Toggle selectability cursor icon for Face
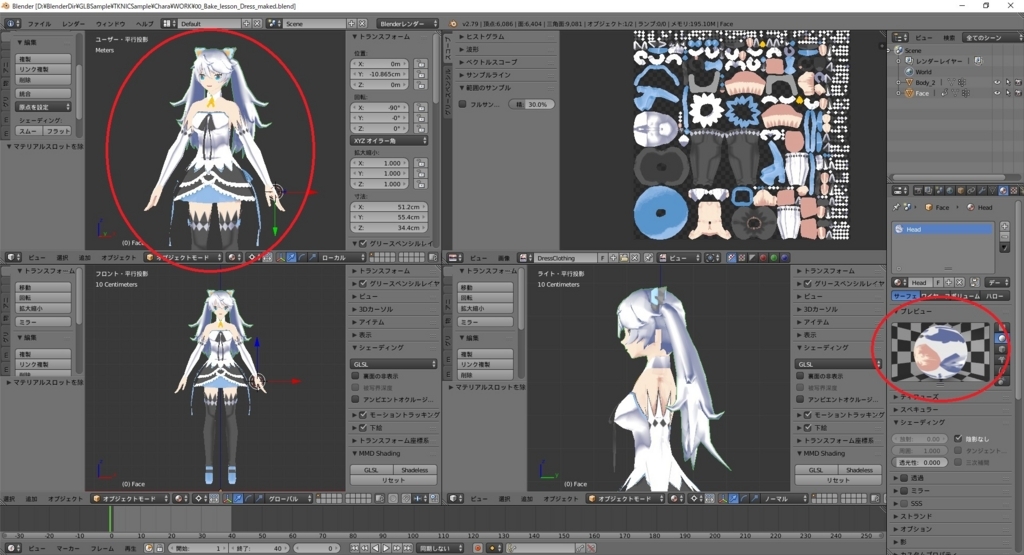This screenshot has width=1024, height=555. click(1008, 93)
